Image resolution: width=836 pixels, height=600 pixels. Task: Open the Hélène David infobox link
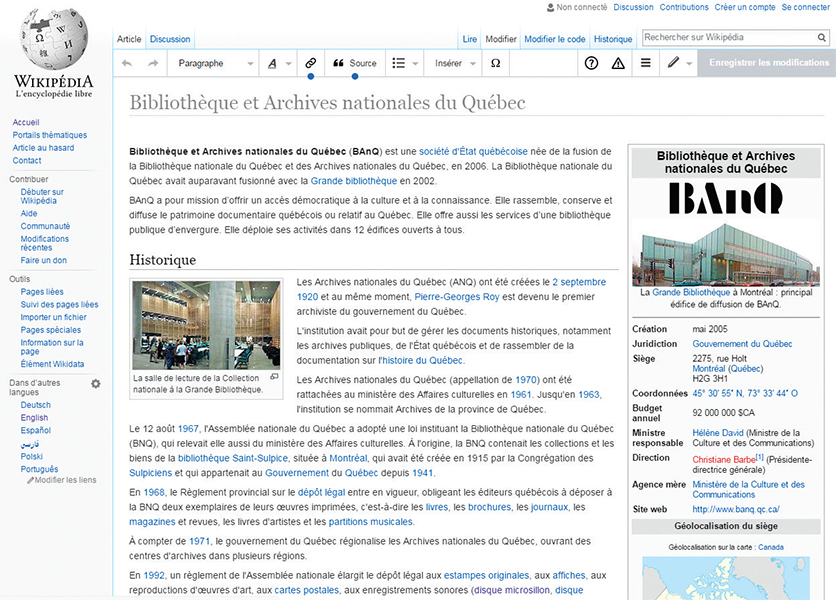(718, 433)
